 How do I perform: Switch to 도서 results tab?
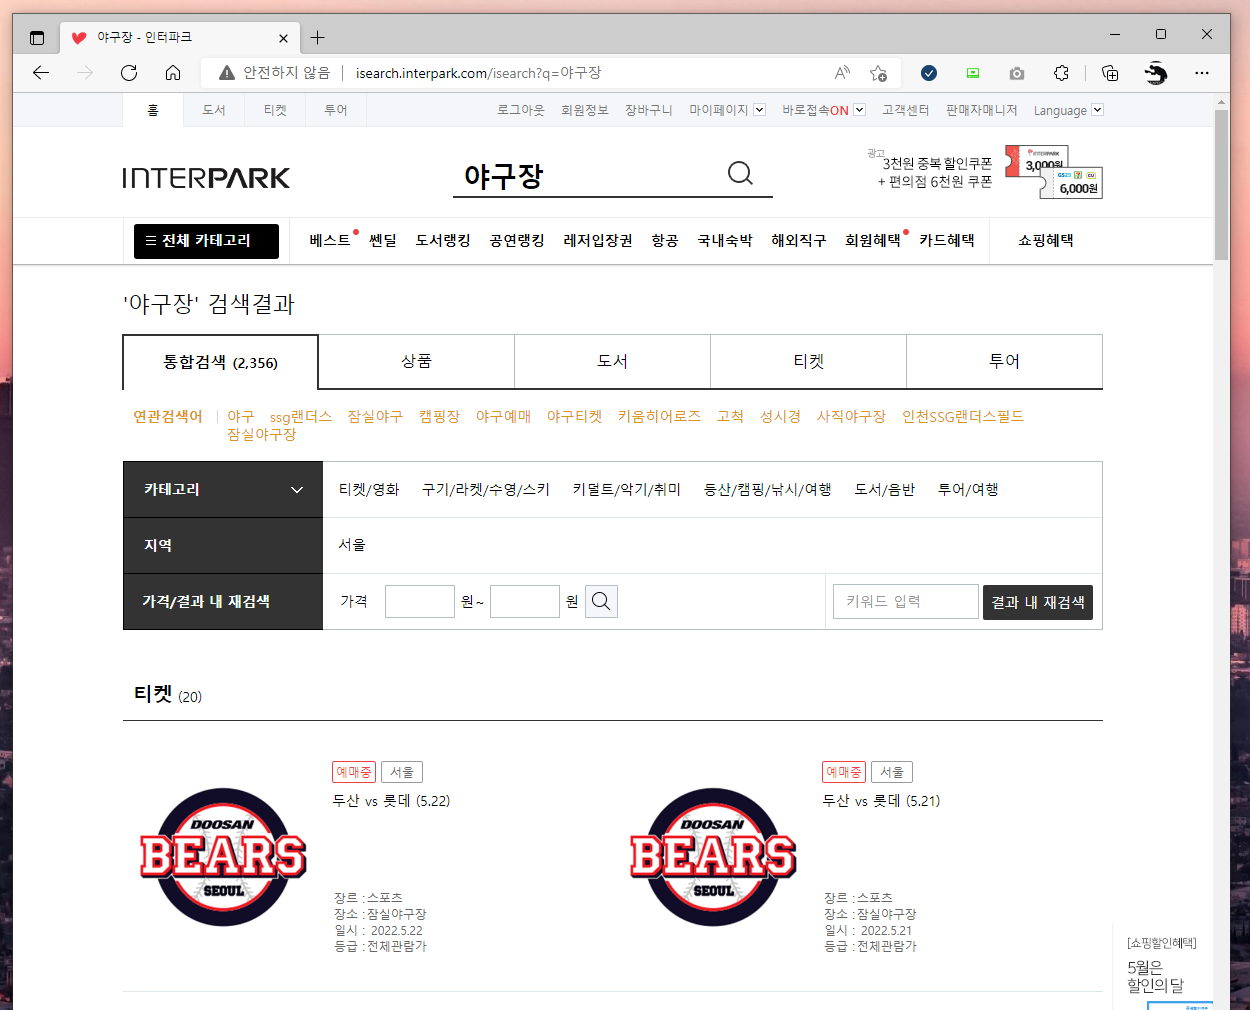point(612,361)
